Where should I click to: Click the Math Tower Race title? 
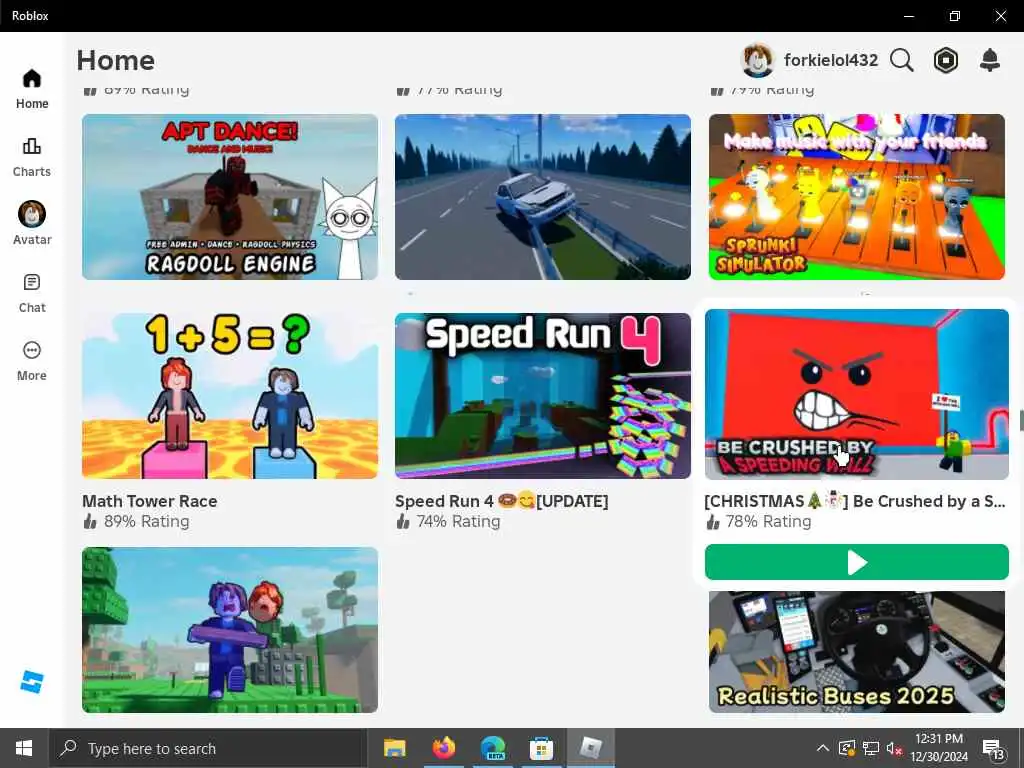pyautogui.click(x=150, y=501)
